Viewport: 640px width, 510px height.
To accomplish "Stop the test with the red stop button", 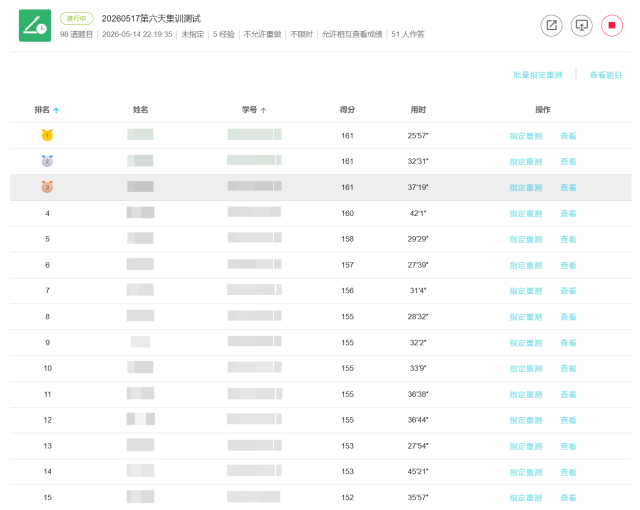I will coord(611,25).
